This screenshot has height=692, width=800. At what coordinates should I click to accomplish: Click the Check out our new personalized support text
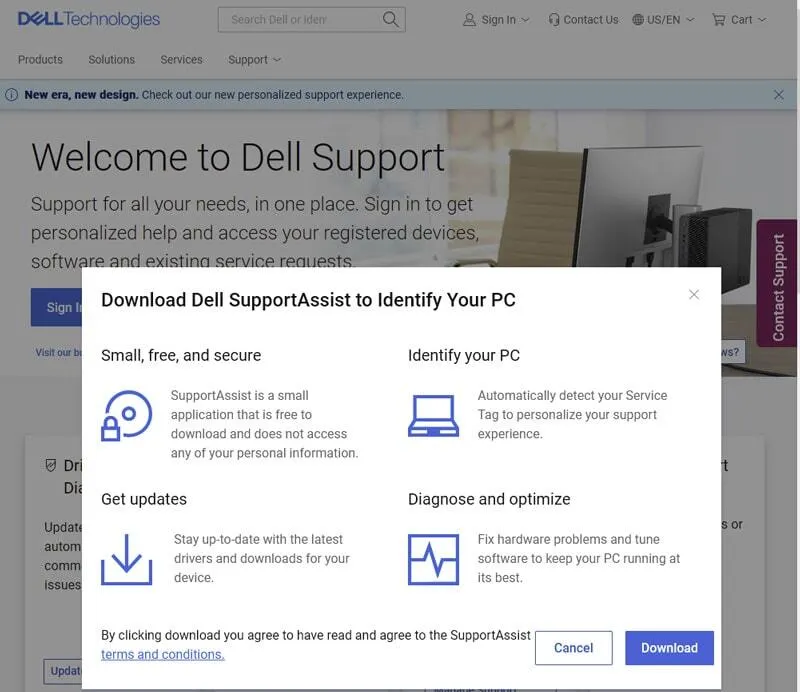[272, 95]
